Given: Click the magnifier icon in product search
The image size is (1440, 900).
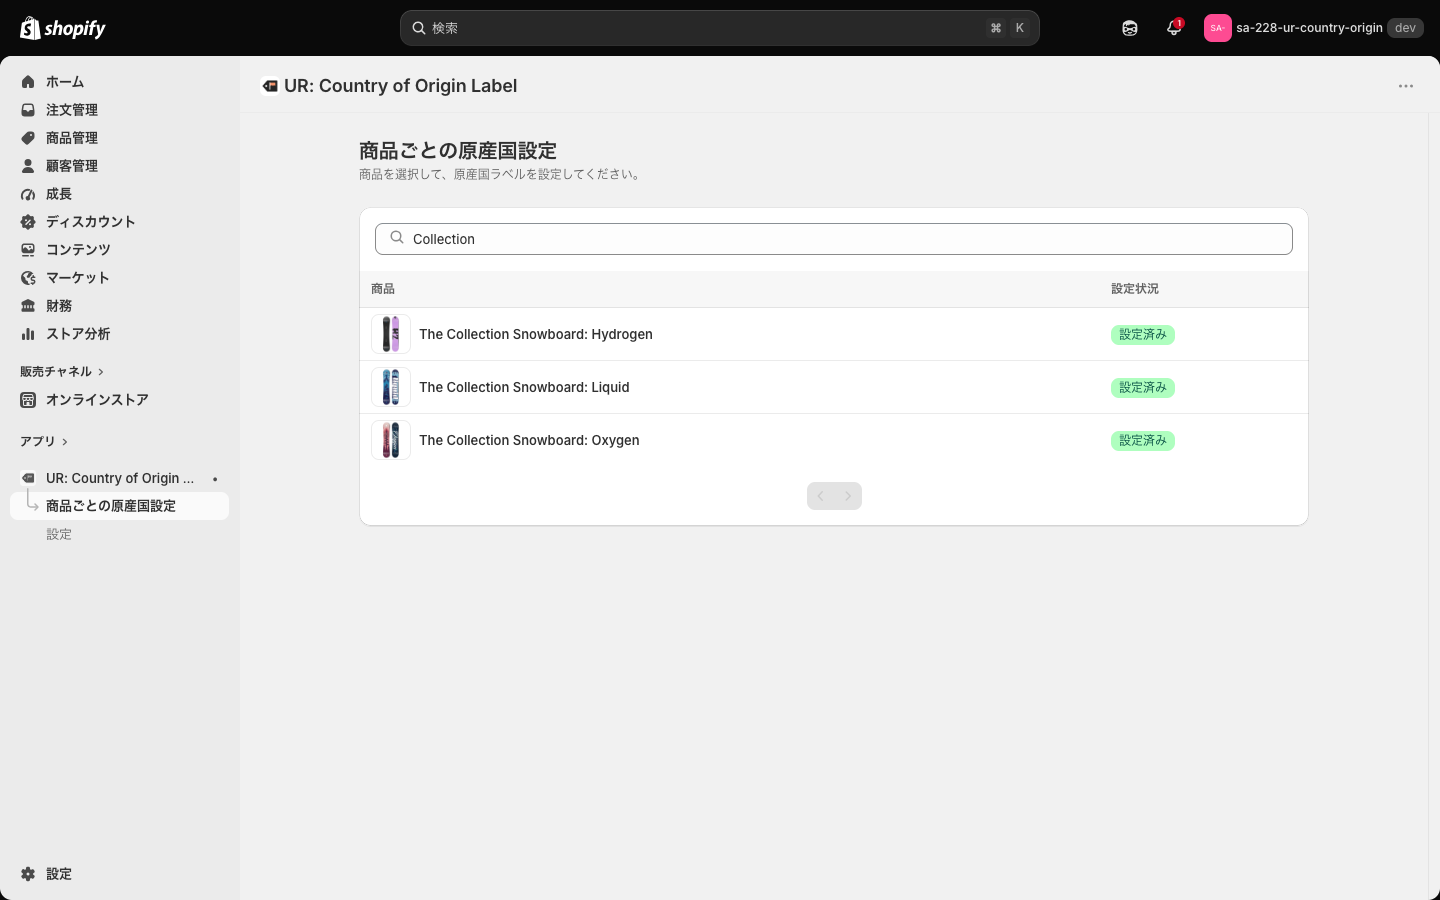Looking at the screenshot, I should coord(397,238).
